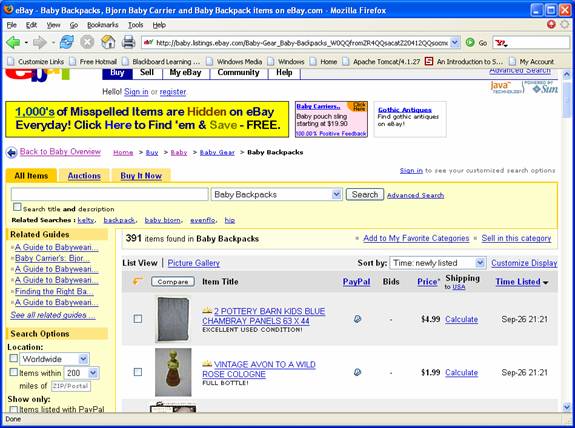Switch to the Buy It Now tab
The width and height of the screenshot is (575, 428).
tap(141, 176)
